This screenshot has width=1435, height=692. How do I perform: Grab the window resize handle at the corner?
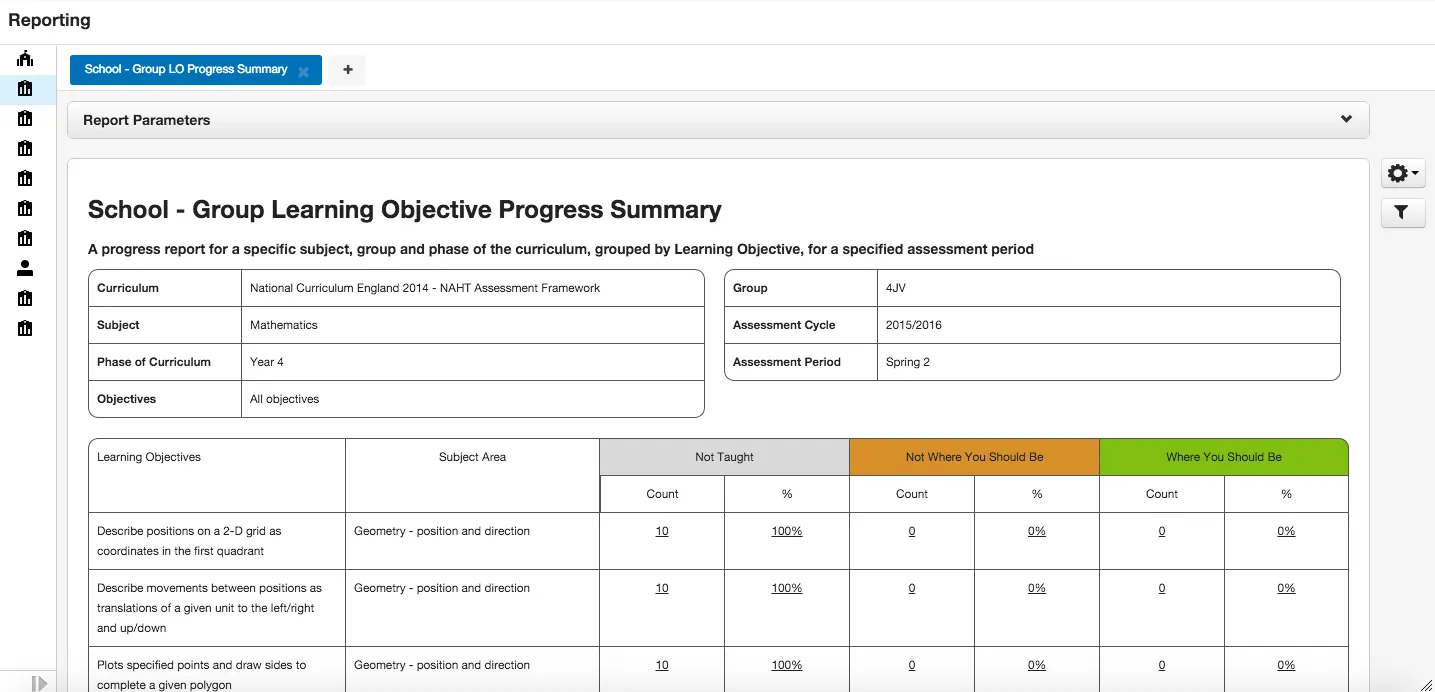tap(1426, 684)
